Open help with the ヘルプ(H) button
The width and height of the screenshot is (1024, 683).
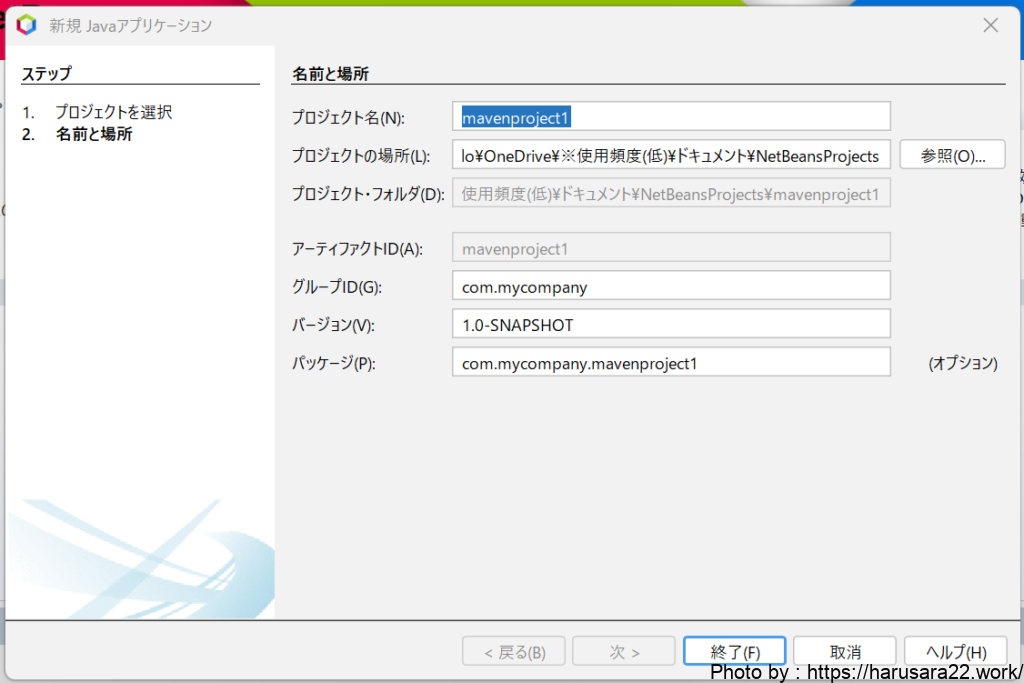pos(955,652)
